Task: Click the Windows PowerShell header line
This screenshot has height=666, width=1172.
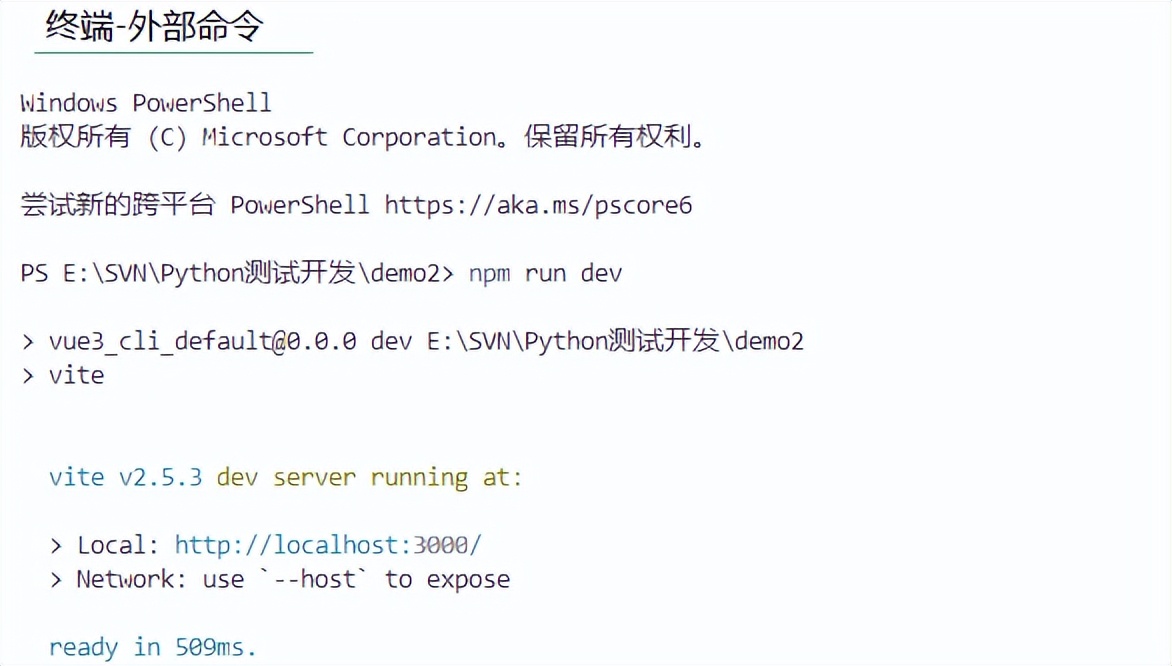Action: pos(146,102)
